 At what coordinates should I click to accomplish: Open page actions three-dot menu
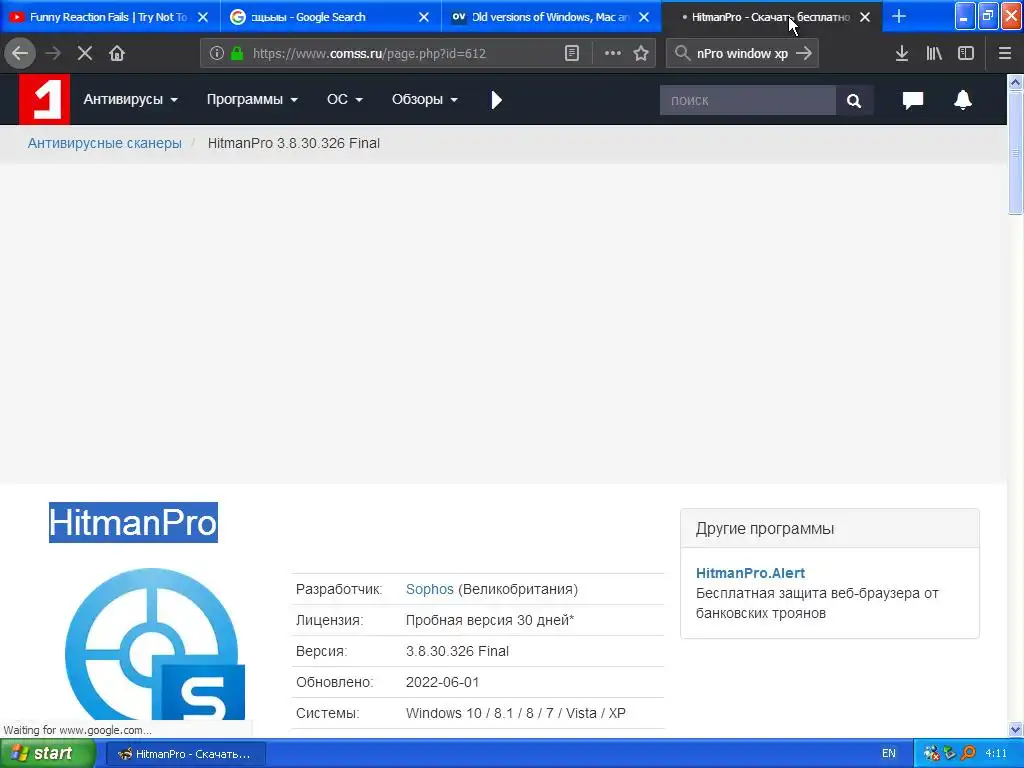[x=613, y=54]
